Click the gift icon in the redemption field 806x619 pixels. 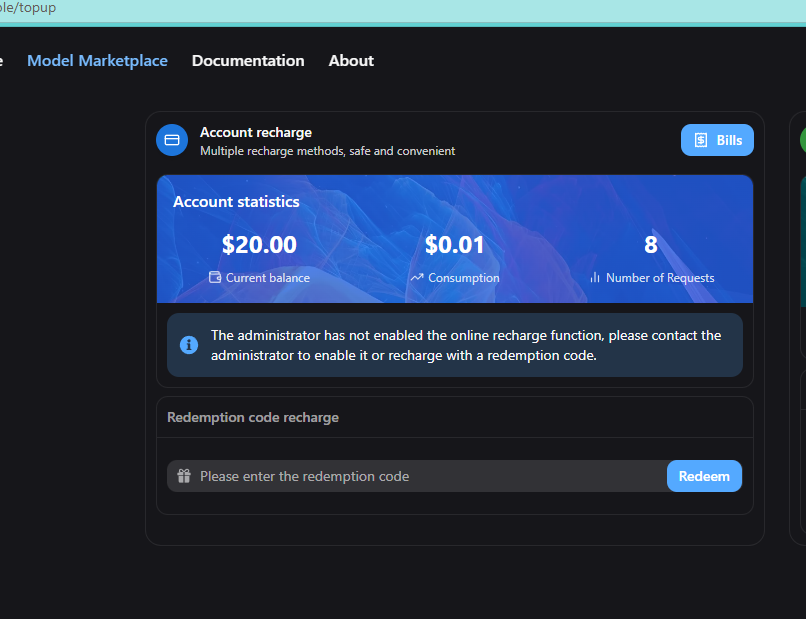click(184, 476)
